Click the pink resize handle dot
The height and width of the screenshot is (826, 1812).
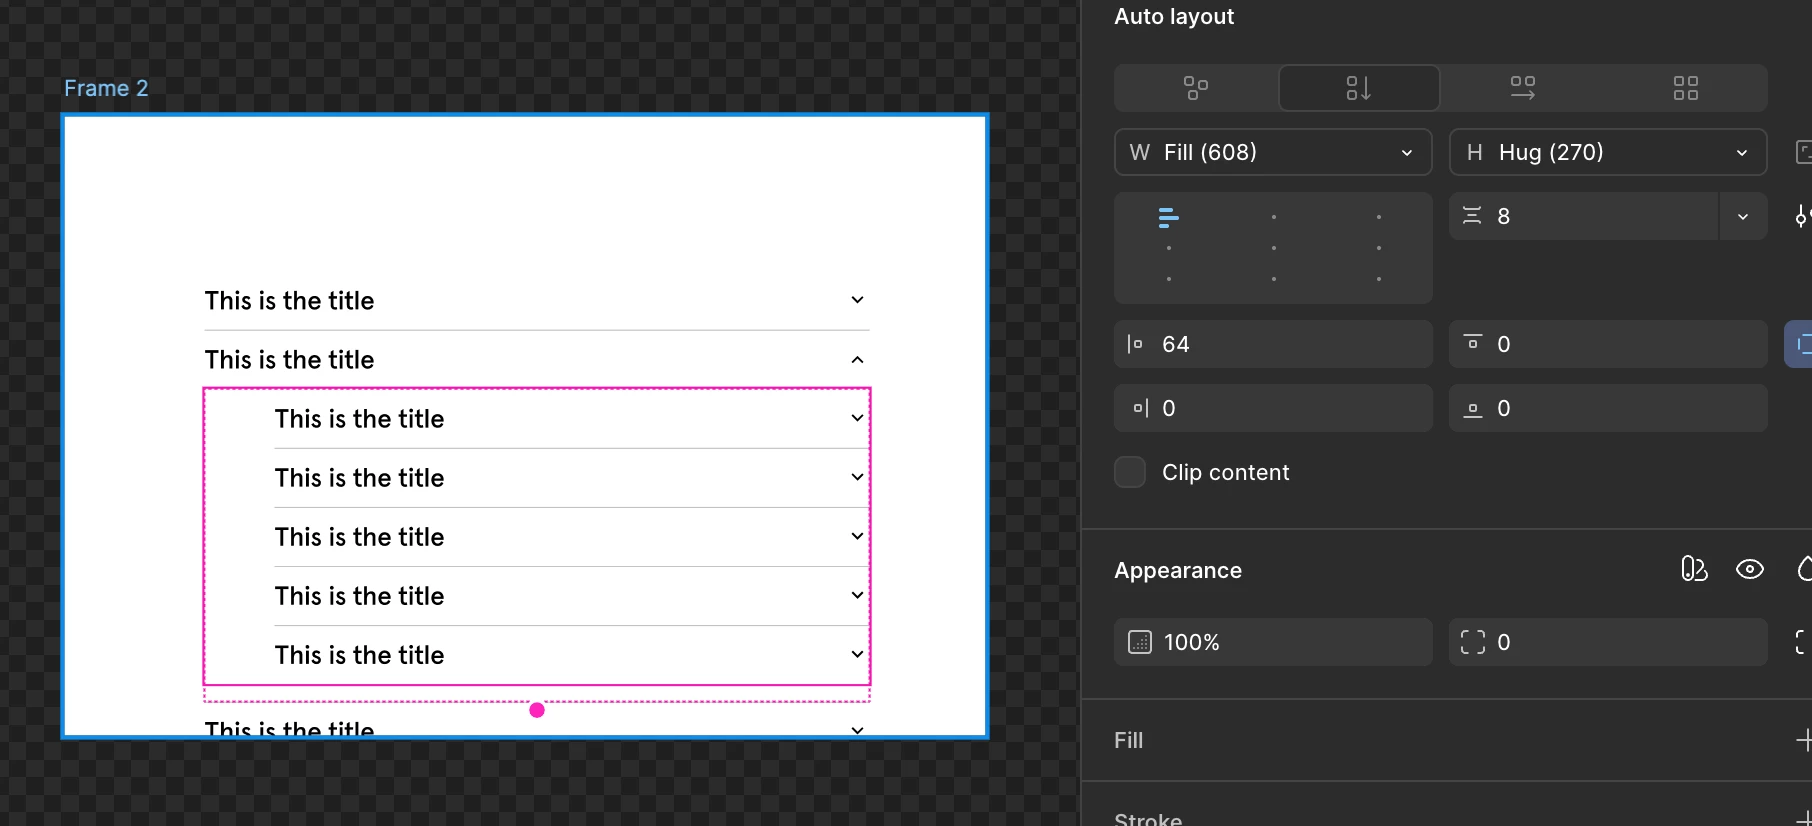[537, 710]
